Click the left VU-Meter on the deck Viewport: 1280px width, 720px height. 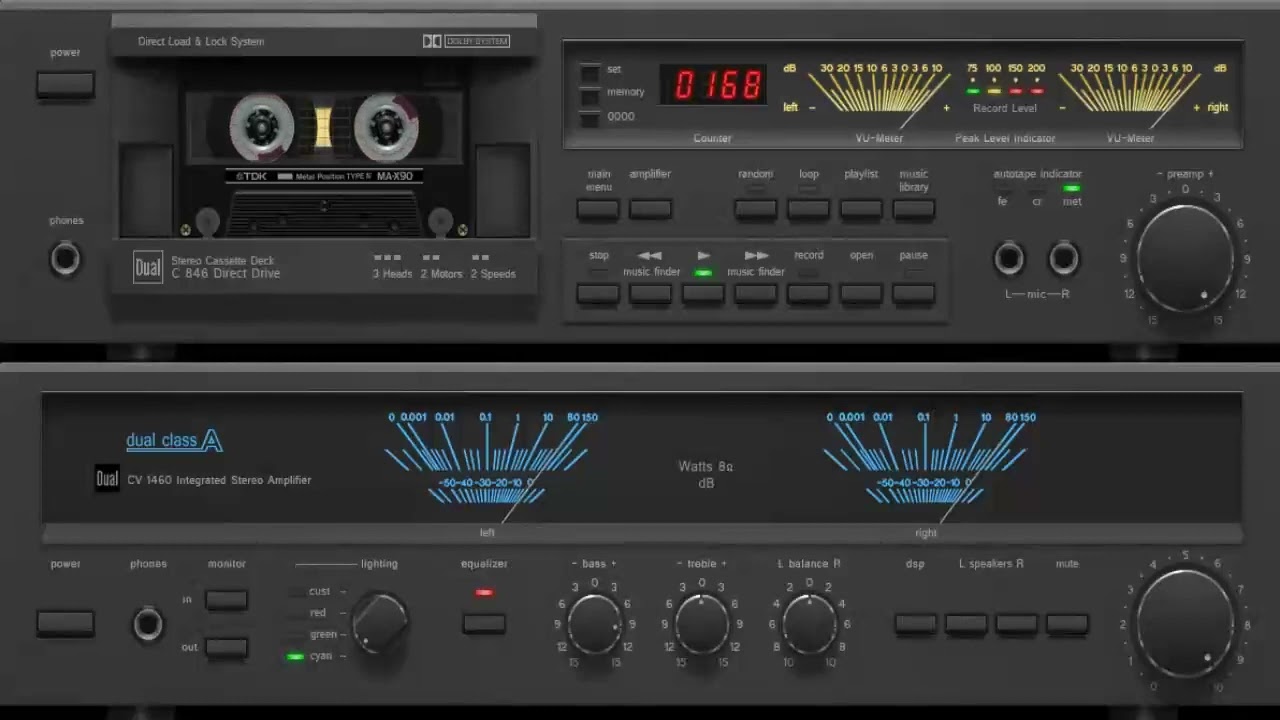click(x=879, y=95)
